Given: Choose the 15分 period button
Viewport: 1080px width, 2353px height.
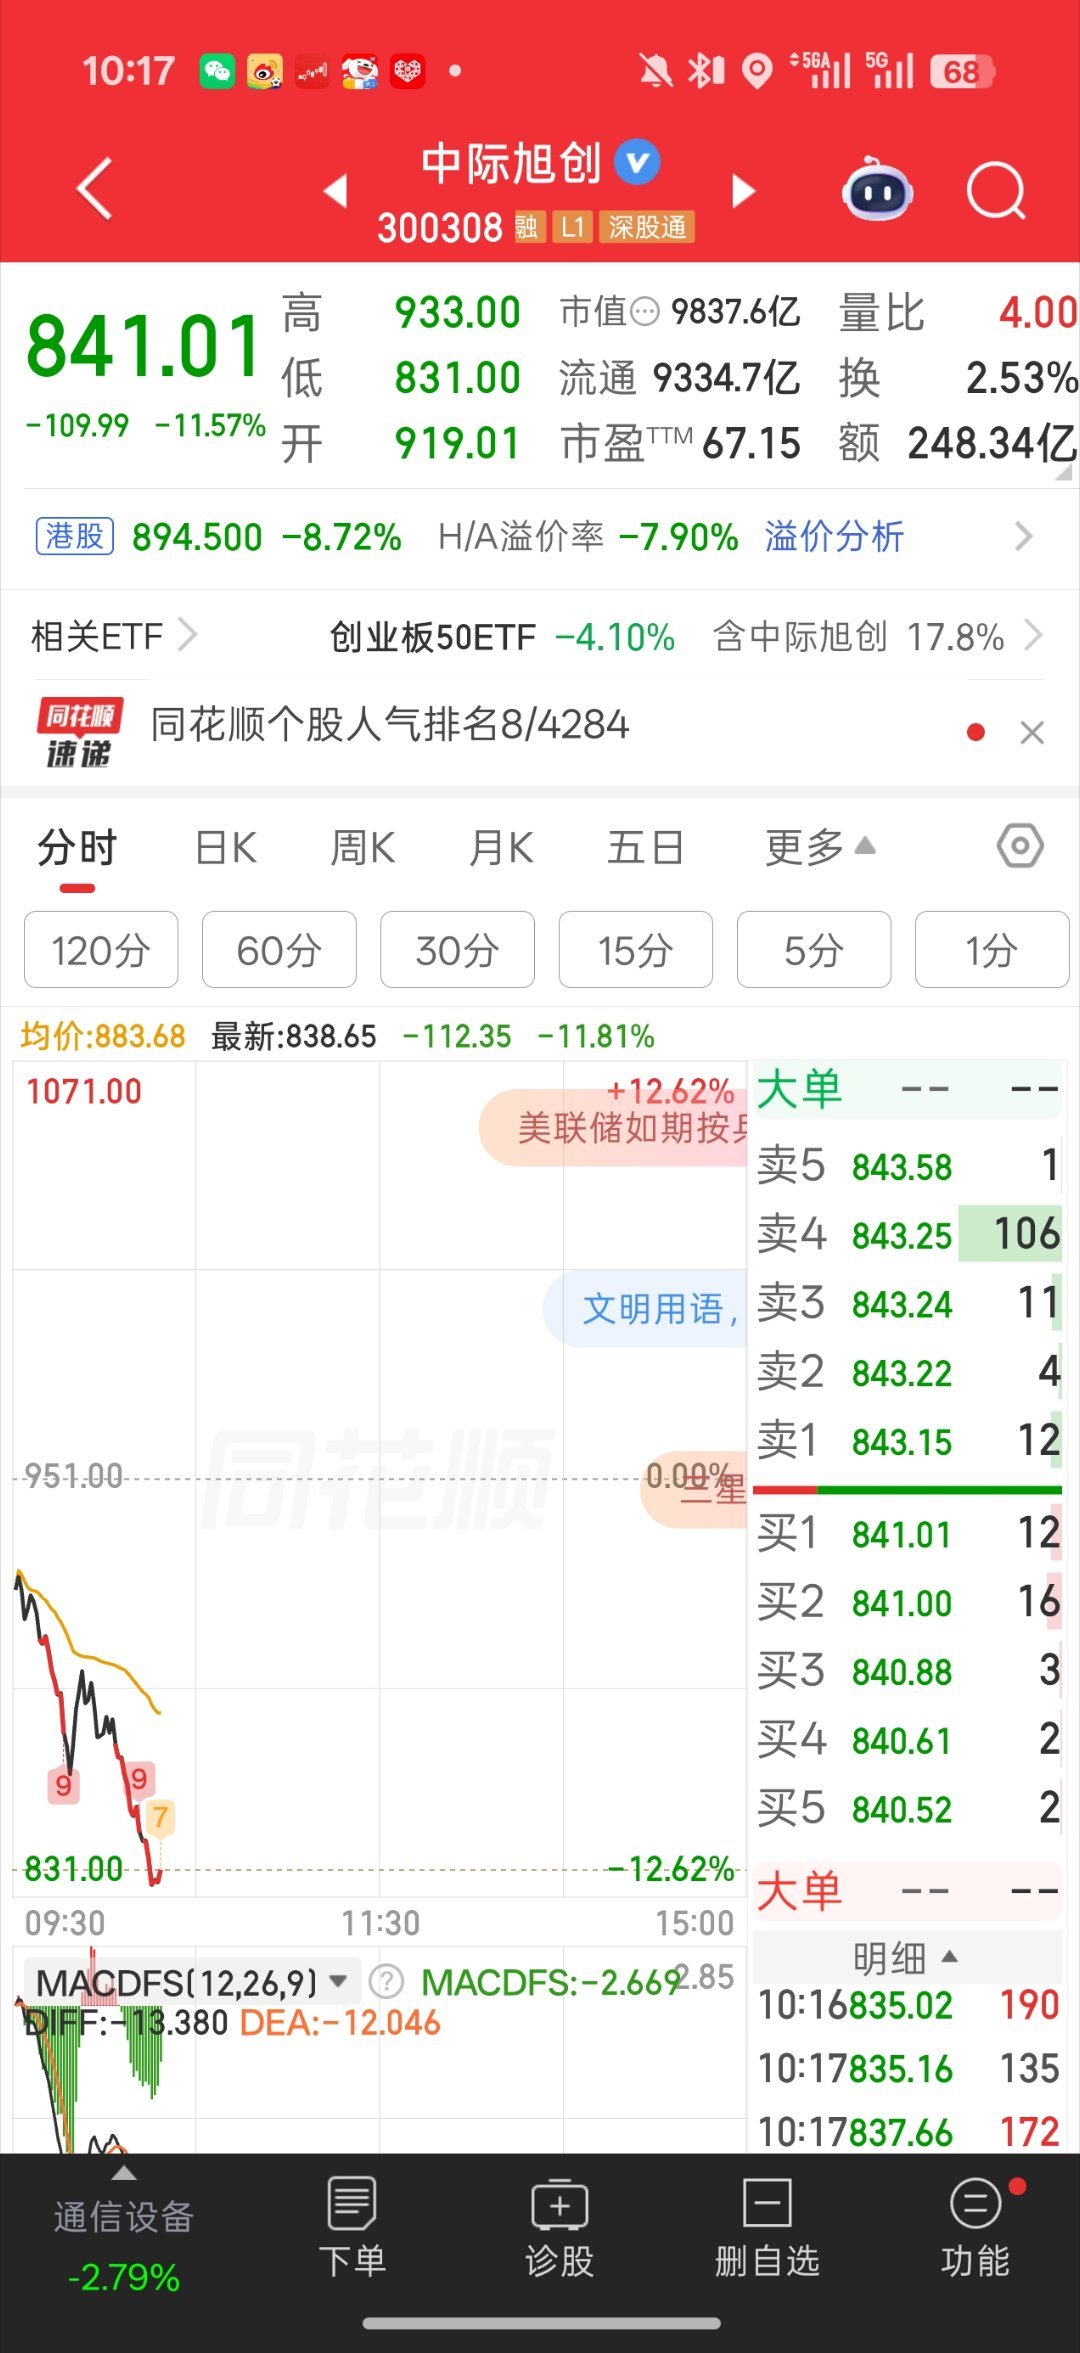Looking at the screenshot, I should 635,949.
